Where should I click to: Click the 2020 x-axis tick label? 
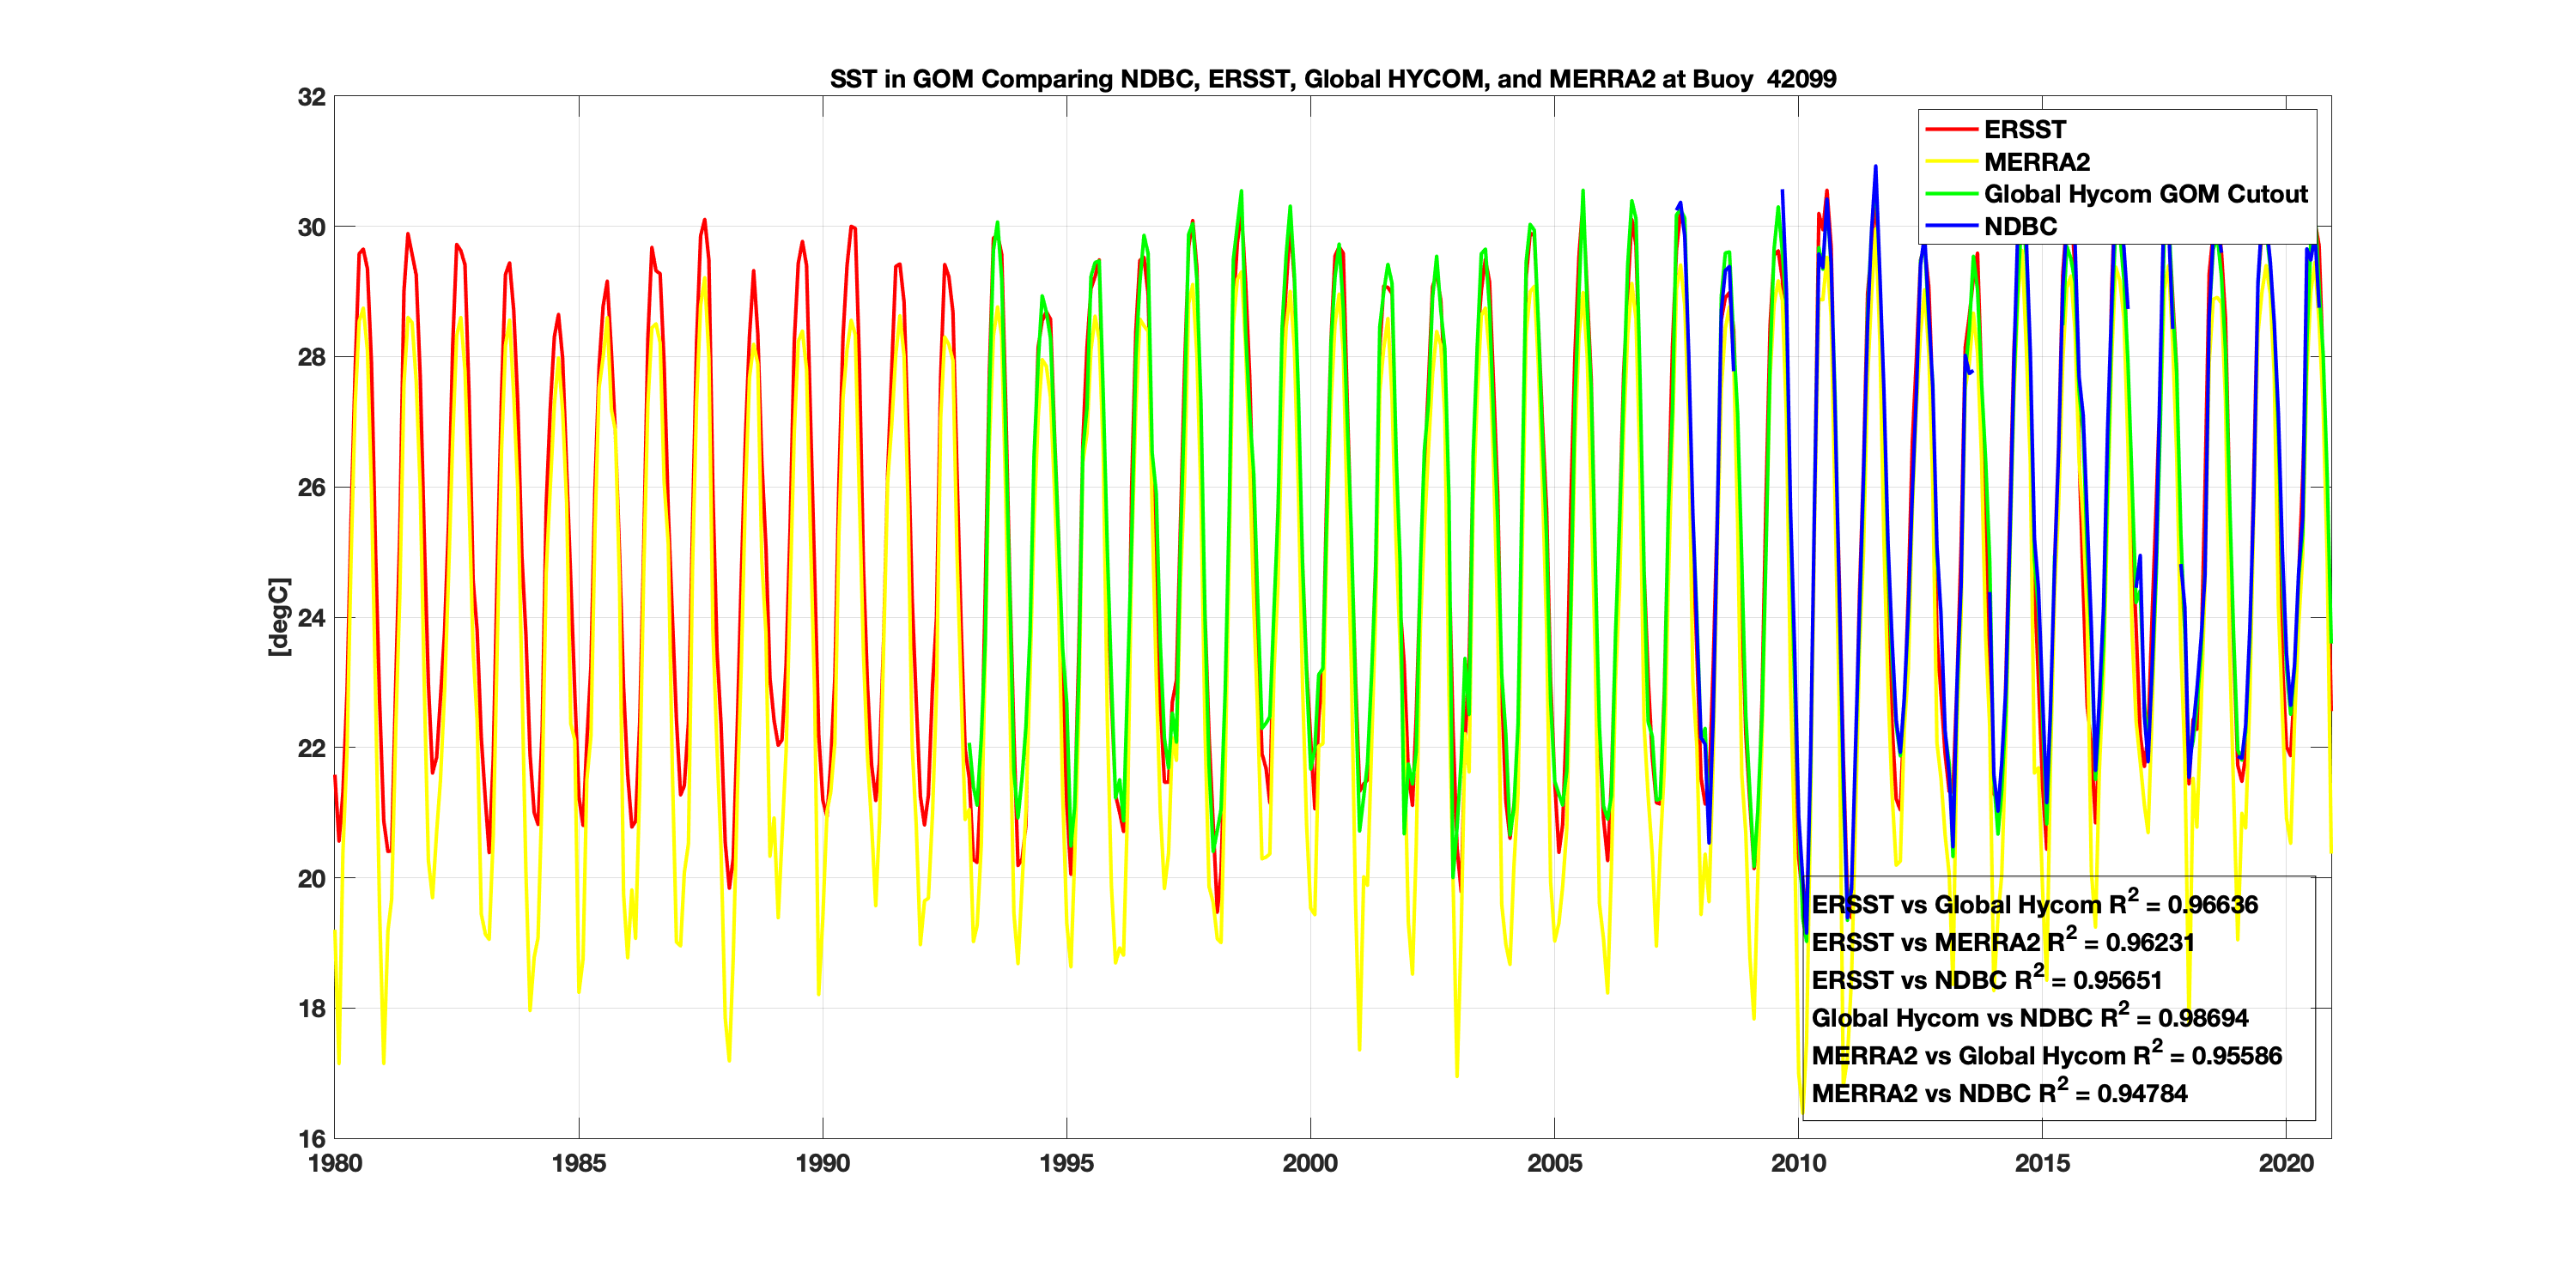coord(2286,1163)
